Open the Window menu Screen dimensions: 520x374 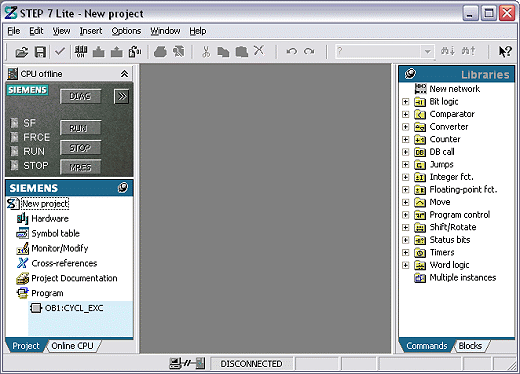pyautogui.click(x=165, y=31)
